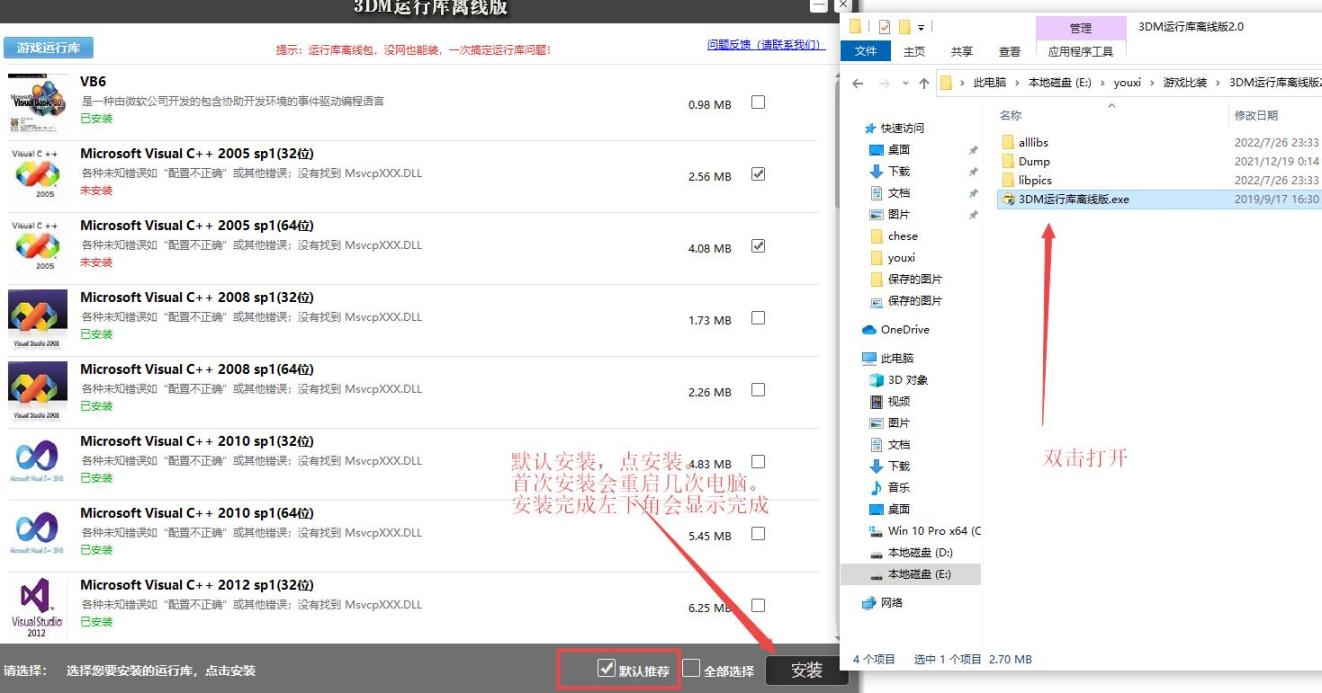Open the Customize Quick Access Toolbar dropdown

coord(920,27)
